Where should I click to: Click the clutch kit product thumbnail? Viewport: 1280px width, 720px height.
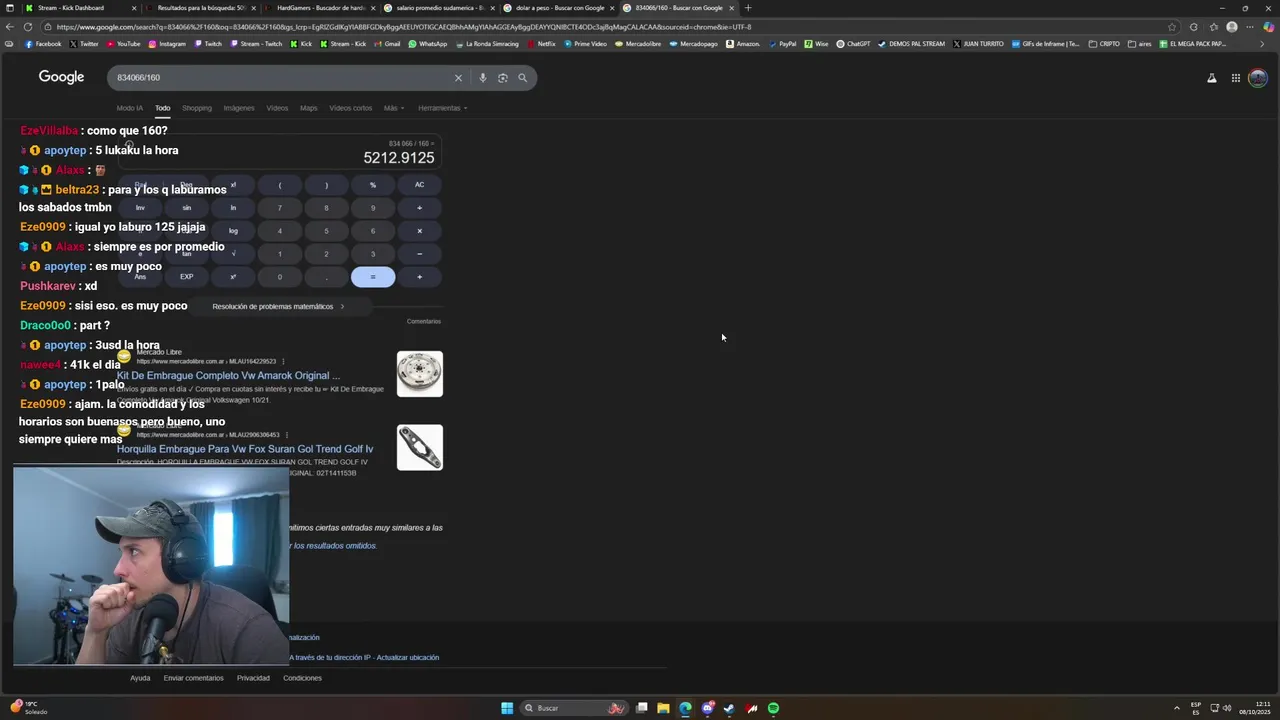click(420, 374)
